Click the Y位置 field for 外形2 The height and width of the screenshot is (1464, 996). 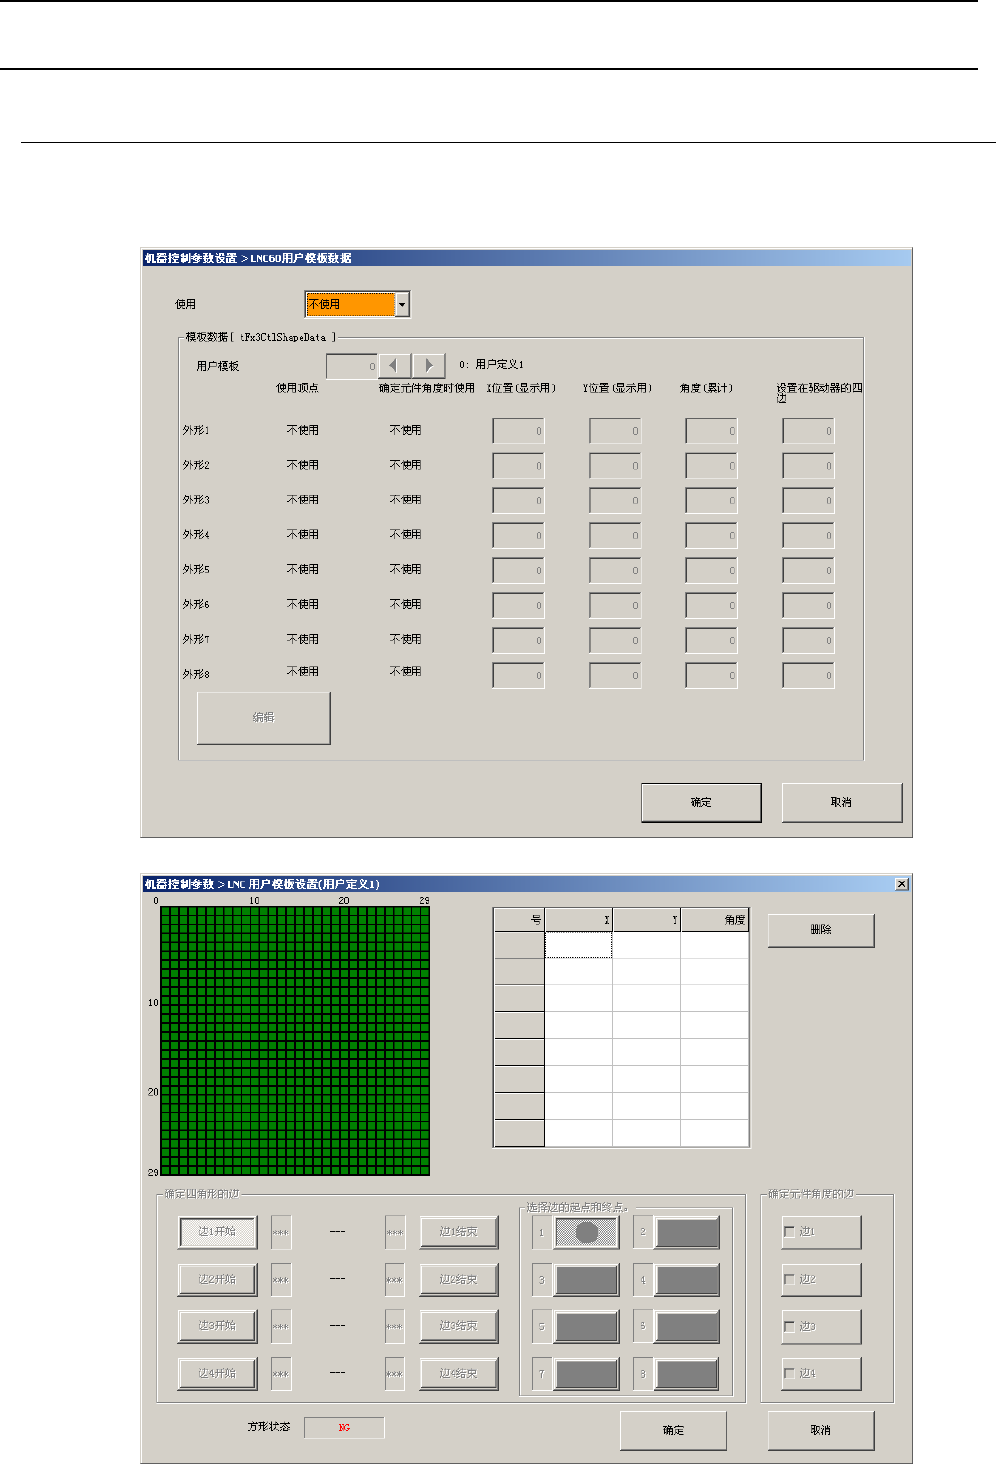pyautogui.click(x=615, y=466)
